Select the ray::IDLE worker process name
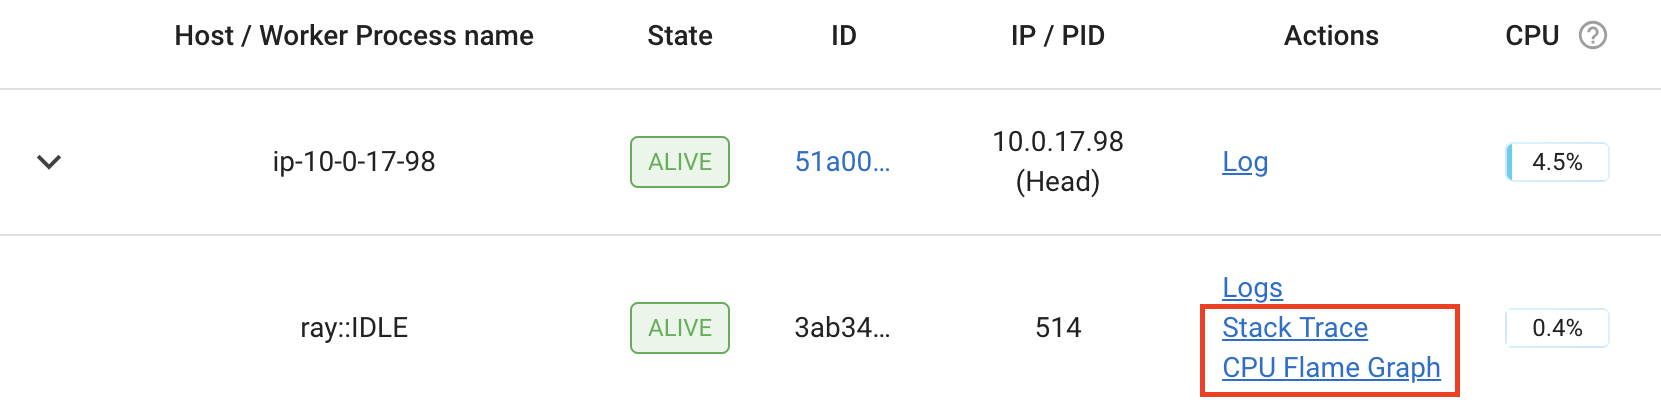This screenshot has height=412, width=1661. (x=354, y=328)
